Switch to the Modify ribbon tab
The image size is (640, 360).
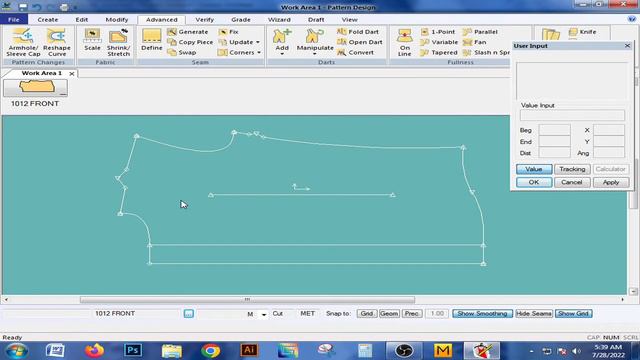(117, 20)
